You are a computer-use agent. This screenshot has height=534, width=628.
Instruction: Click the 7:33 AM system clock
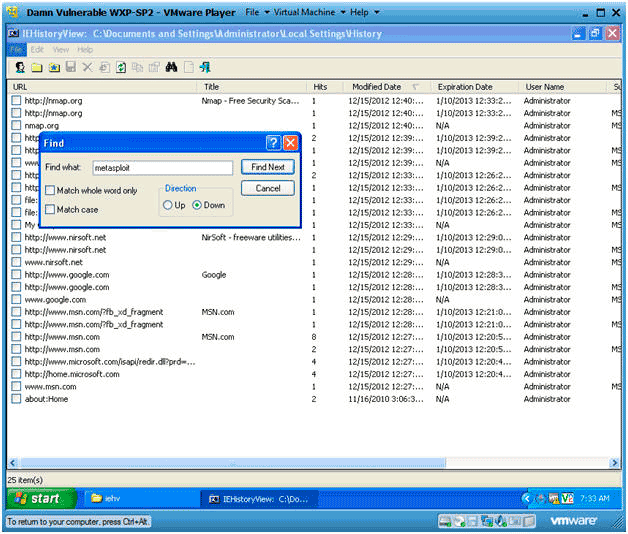[594, 498]
